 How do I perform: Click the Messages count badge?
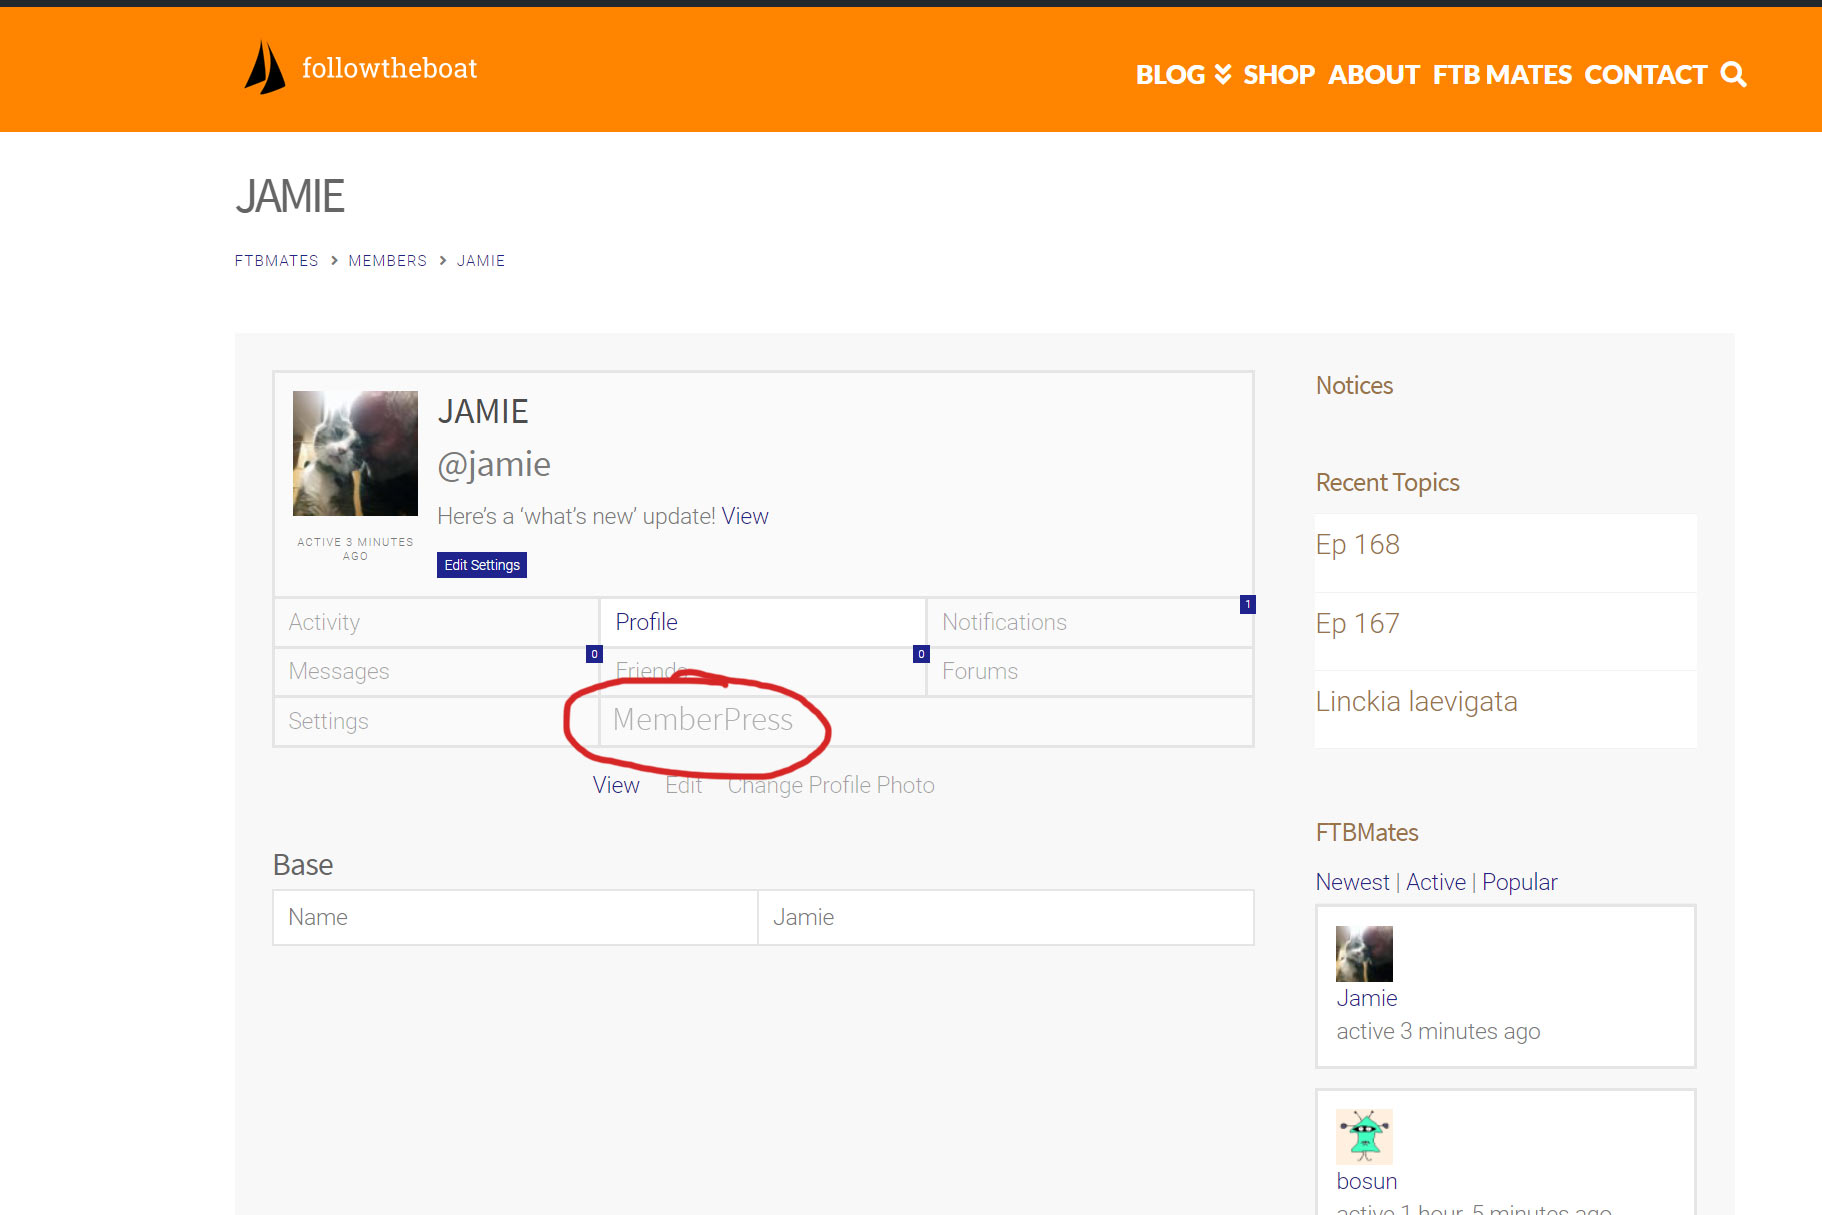pyautogui.click(x=594, y=654)
